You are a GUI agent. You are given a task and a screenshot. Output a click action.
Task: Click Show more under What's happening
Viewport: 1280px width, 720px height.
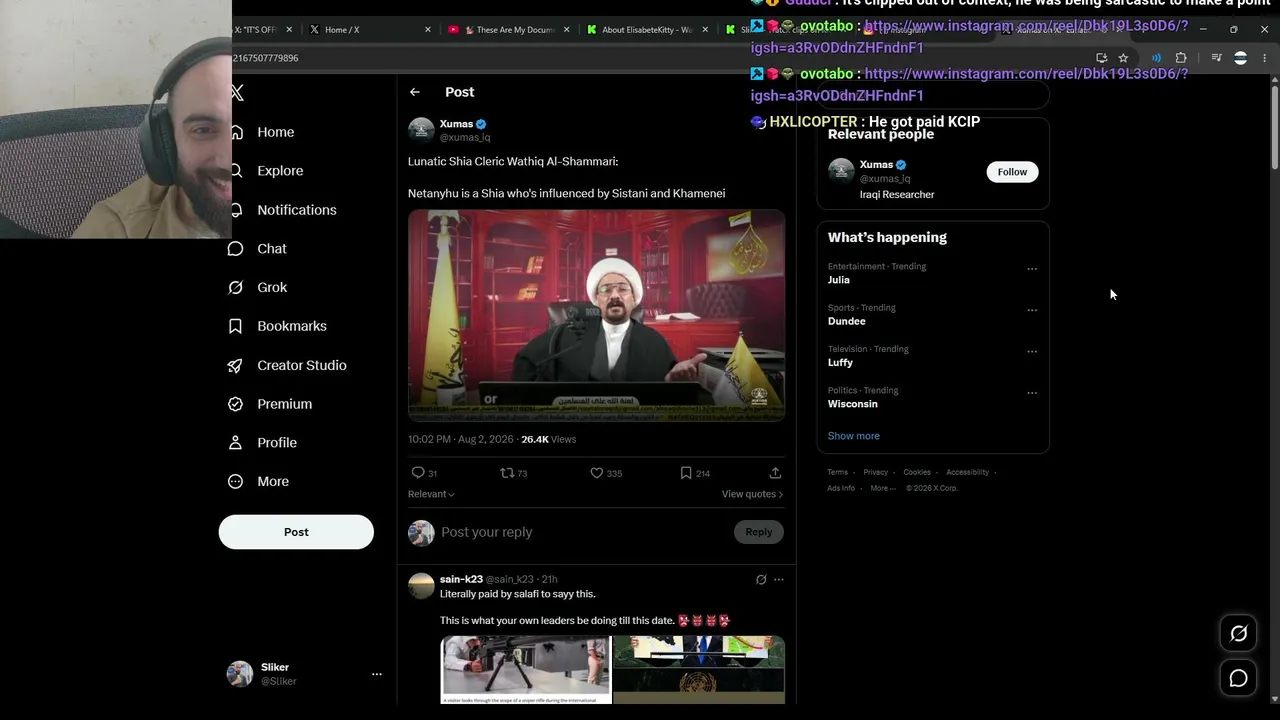(853, 436)
